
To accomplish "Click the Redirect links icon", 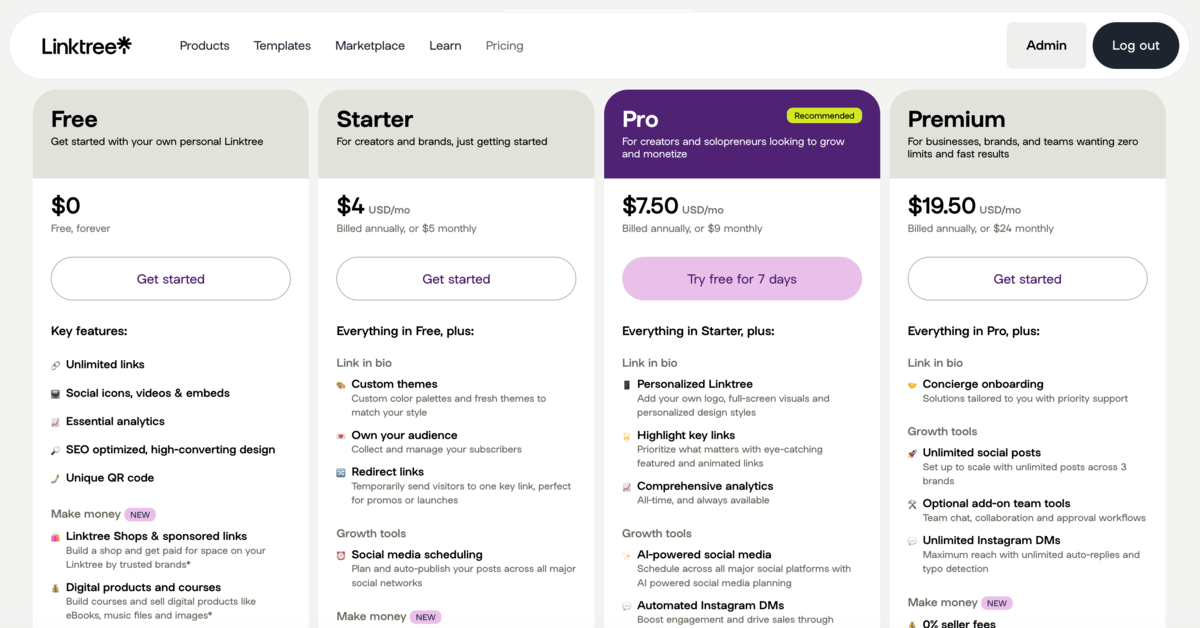I will click(341, 472).
